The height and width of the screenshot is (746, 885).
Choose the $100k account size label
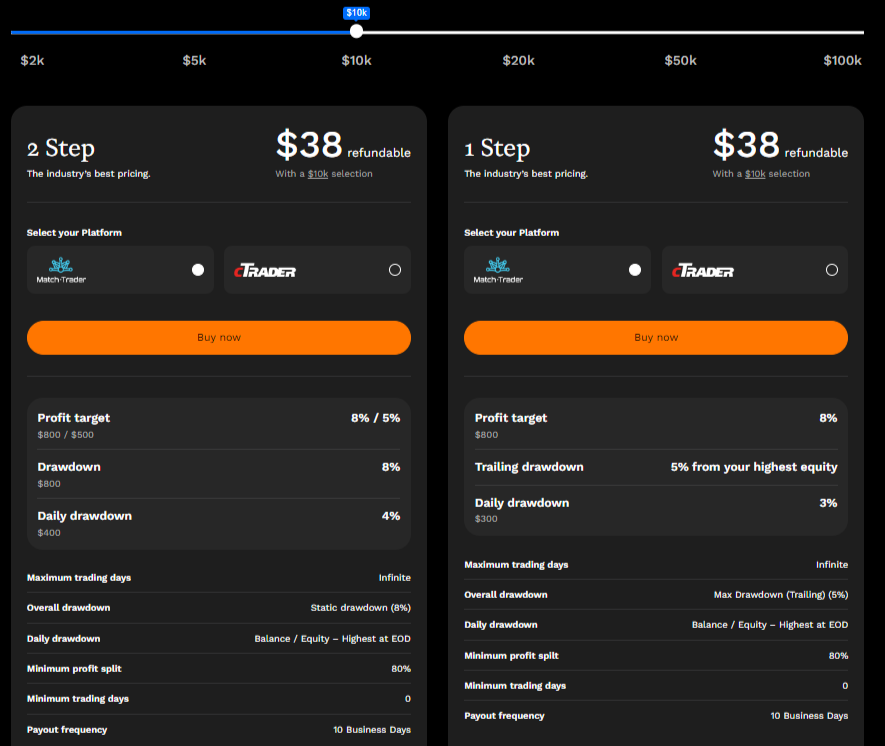coord(842,60)
